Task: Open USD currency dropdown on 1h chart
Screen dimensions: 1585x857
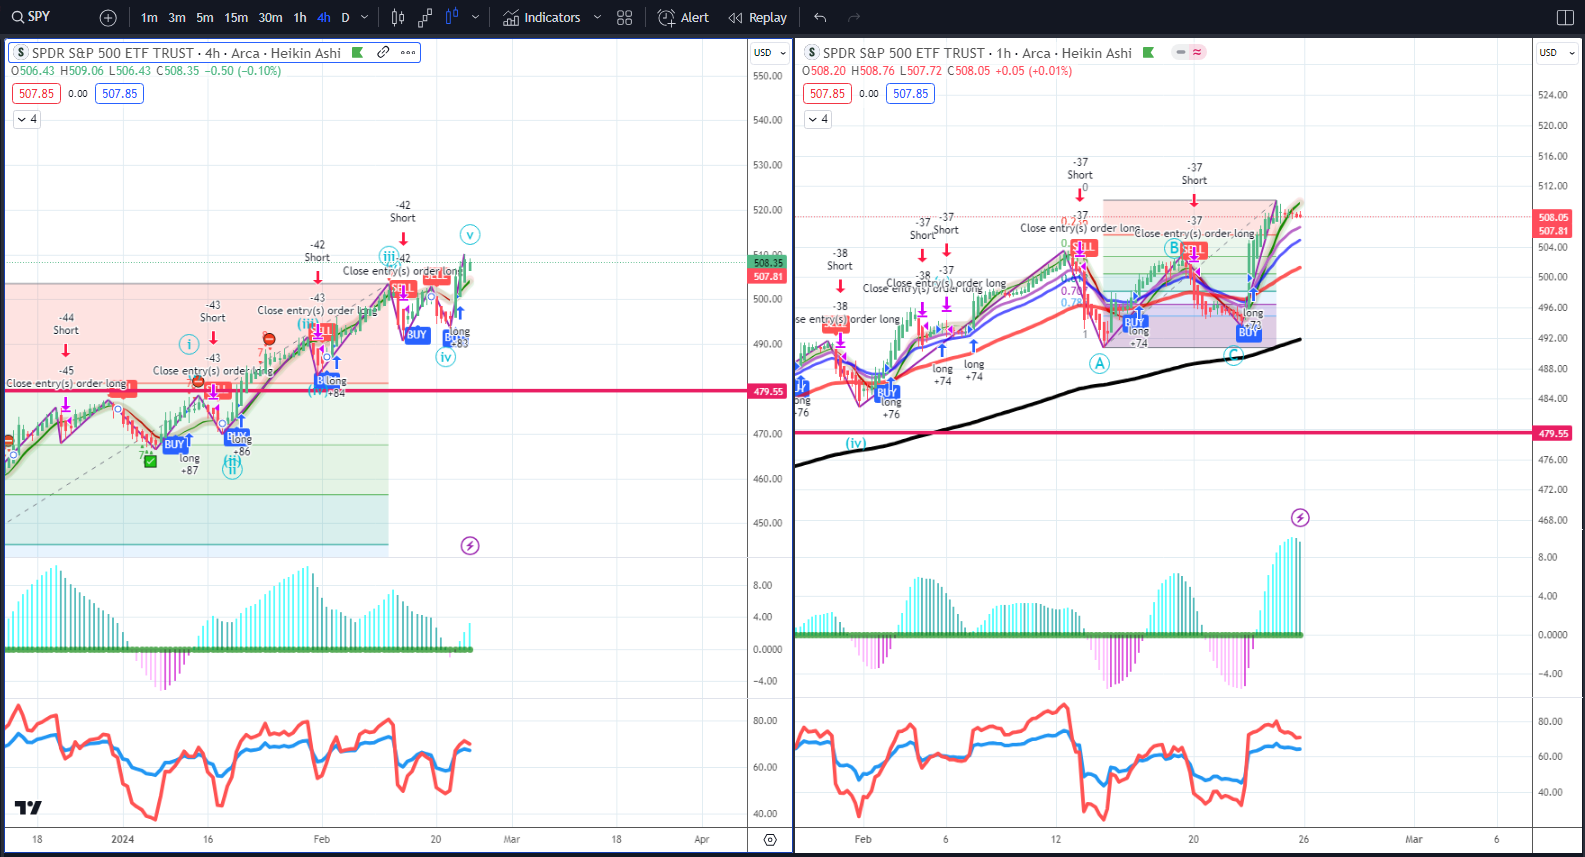Action: 1556,53
